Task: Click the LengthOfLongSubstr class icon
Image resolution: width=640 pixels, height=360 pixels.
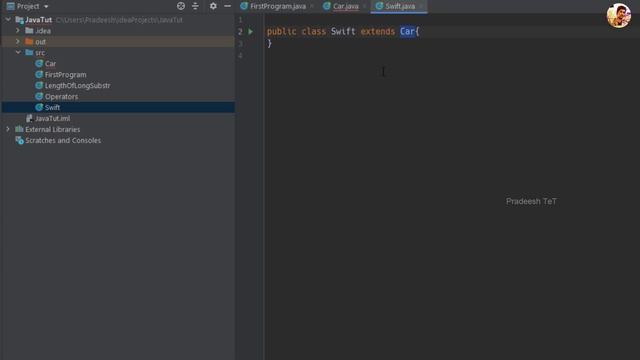Action: click(x=39, y=86)
